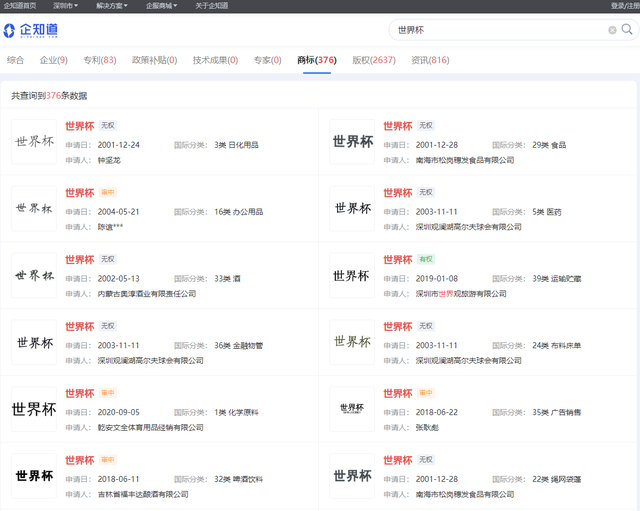Click applicant 钟坚龙
640x511 pixels.
coord(109,160)
